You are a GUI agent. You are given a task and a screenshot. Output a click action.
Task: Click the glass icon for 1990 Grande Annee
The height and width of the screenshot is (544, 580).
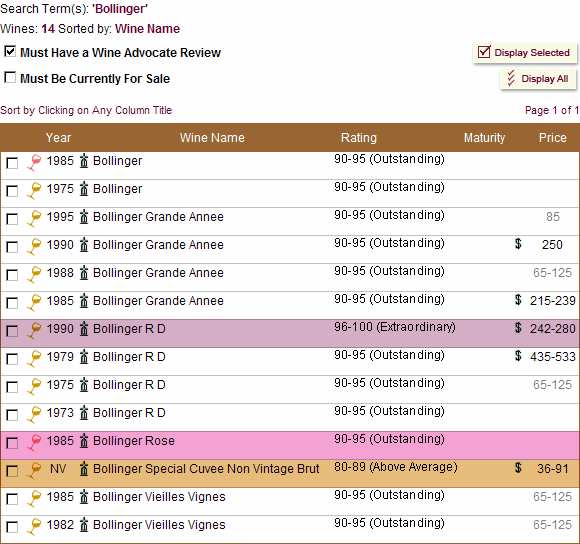click(x=34, y=247)
